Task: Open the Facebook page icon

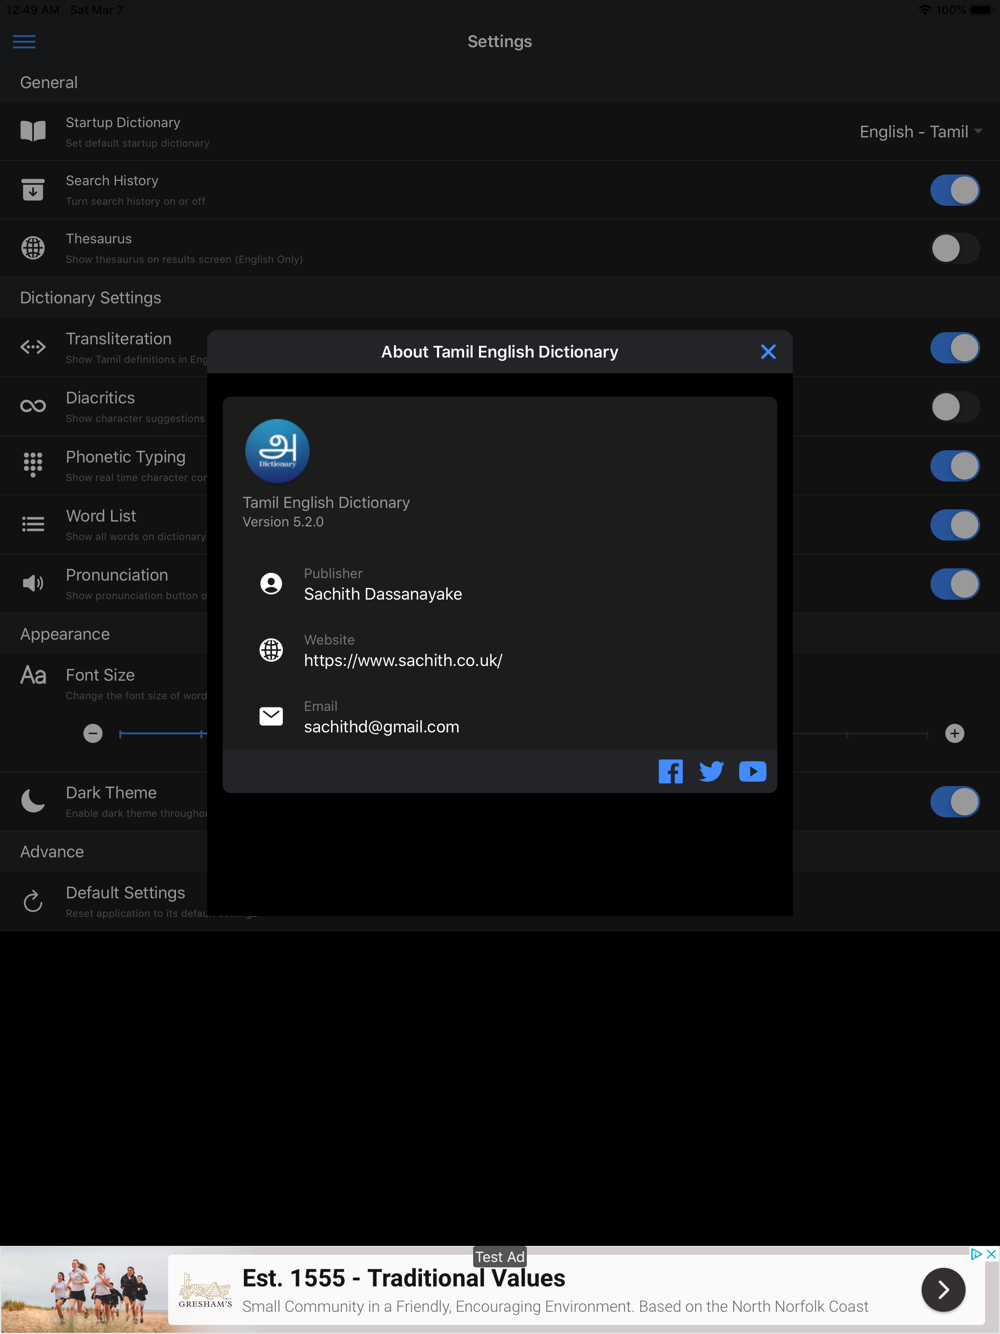Action: 671,771
